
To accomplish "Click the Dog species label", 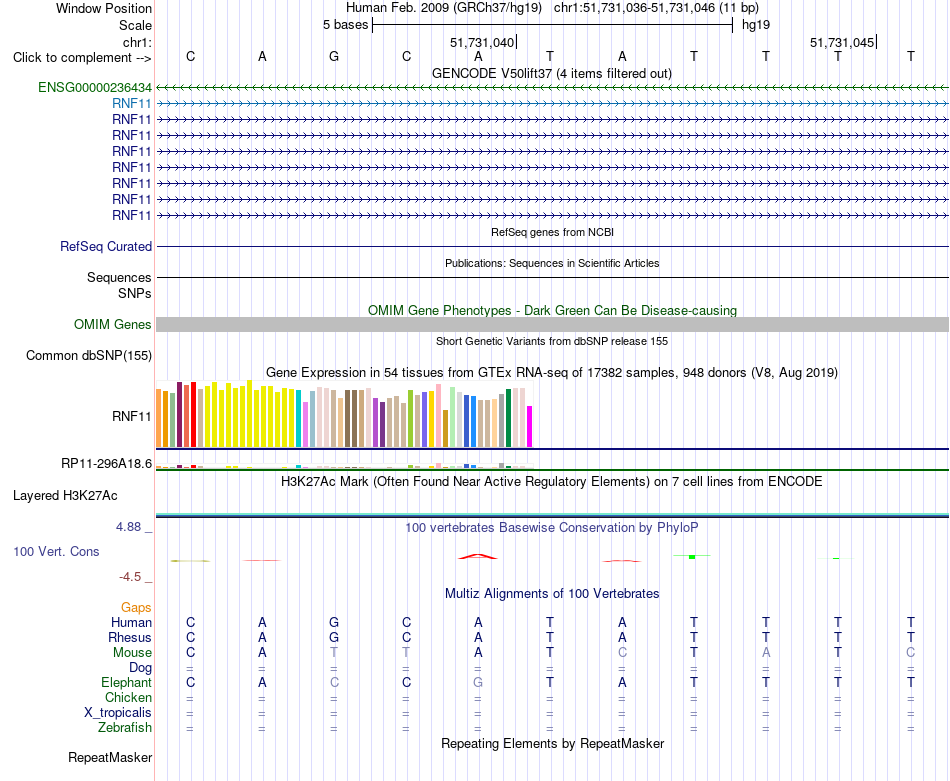I will [140, 668].
